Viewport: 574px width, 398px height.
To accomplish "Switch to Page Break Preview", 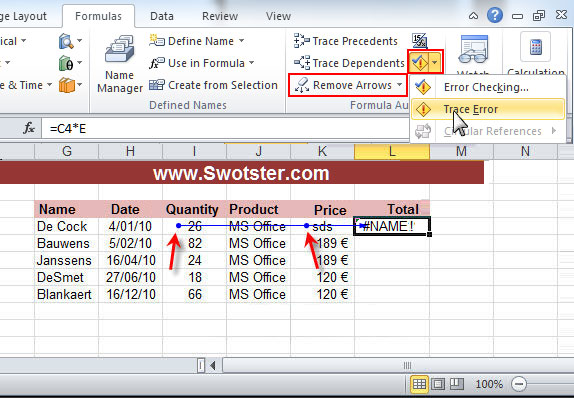I will (456, 384).
